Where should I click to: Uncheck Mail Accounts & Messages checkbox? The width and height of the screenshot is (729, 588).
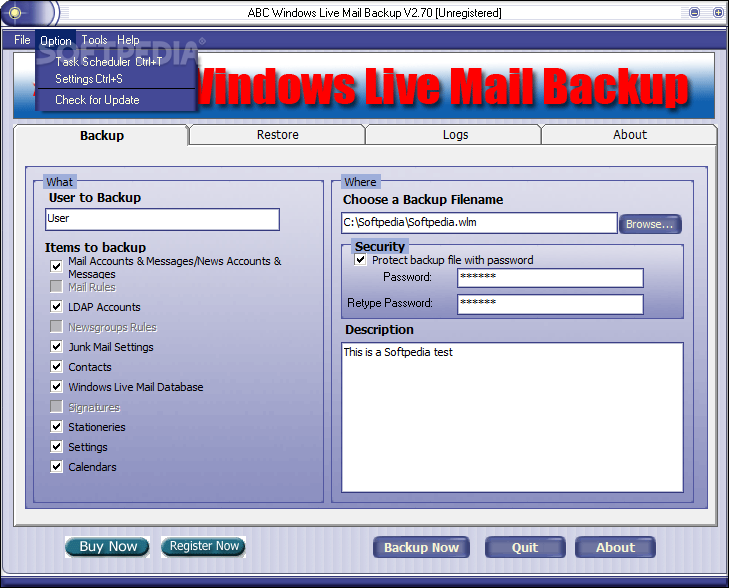click(x=56, y=266)
